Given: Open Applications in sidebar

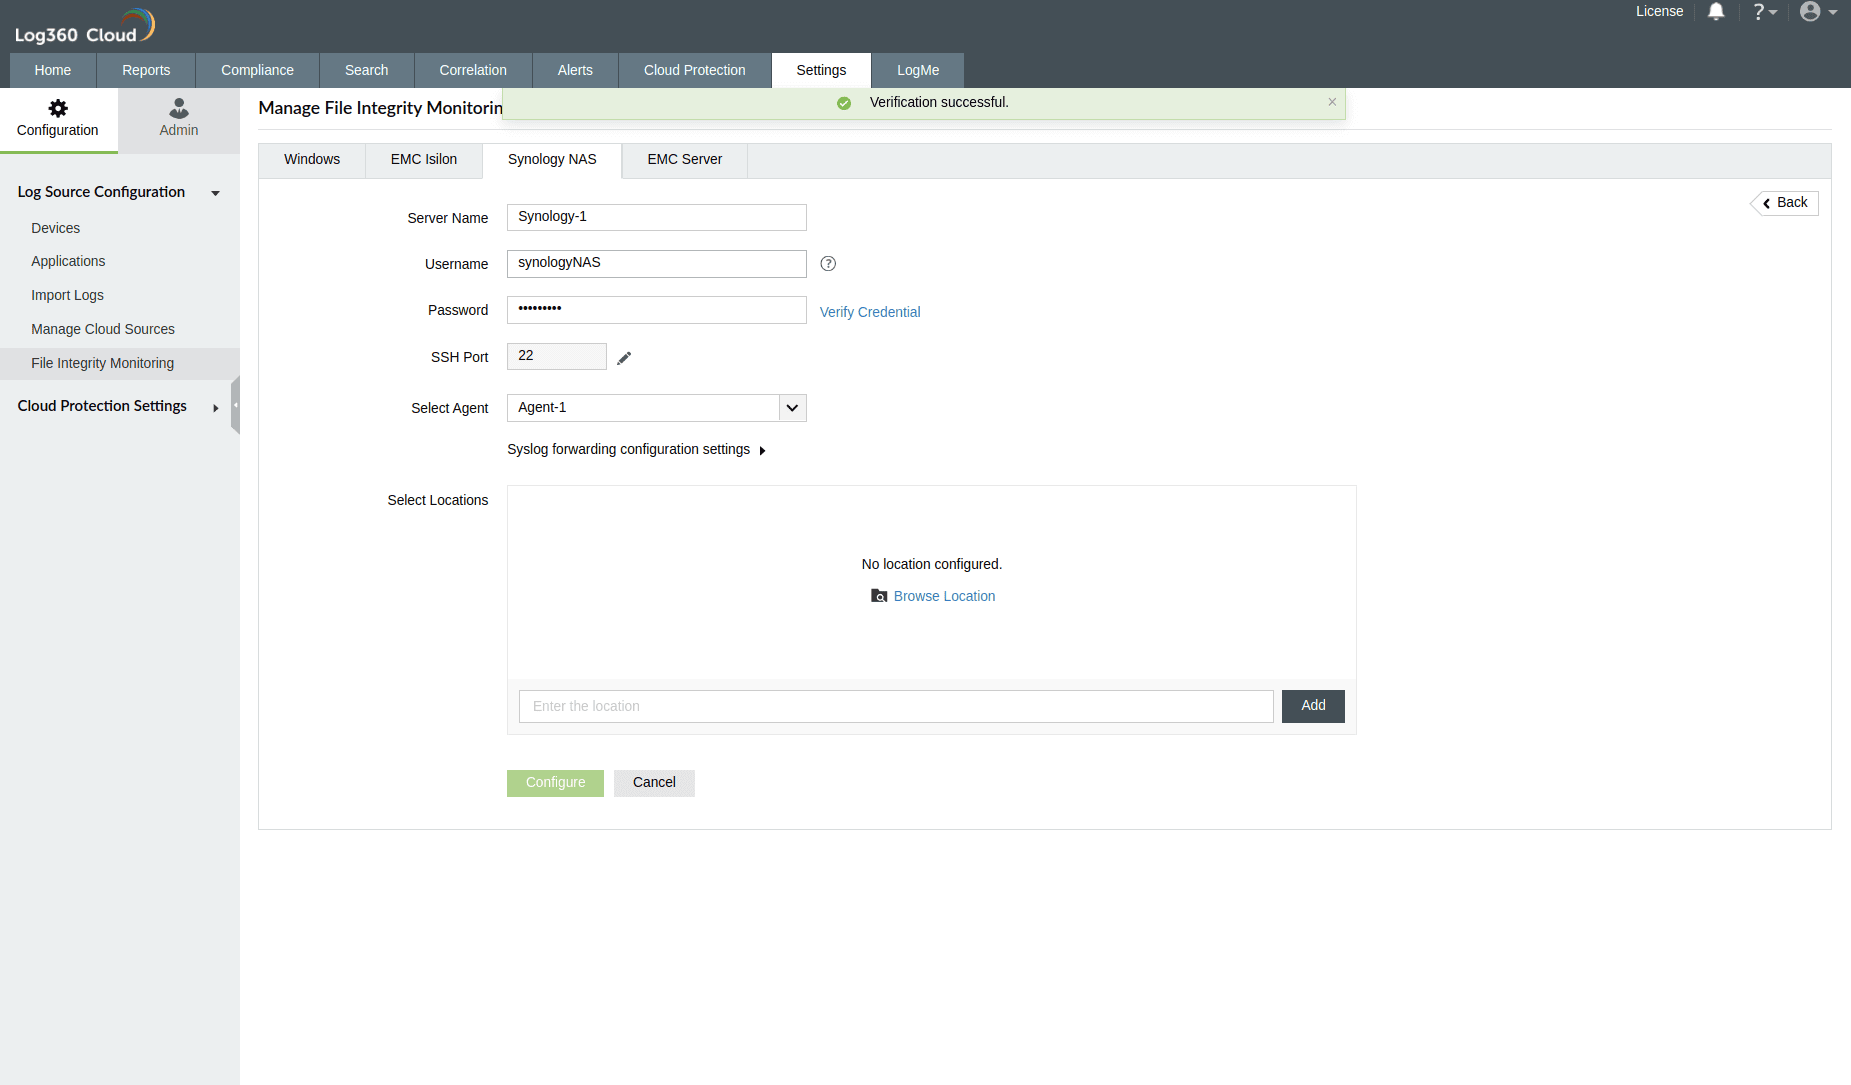Looking at the screenshot, I should 68,261.
